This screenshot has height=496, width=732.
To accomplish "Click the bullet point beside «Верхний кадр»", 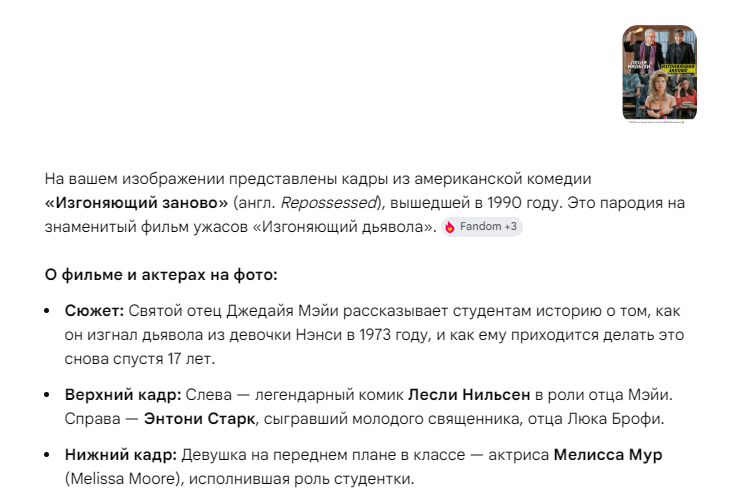I will 47,395.
